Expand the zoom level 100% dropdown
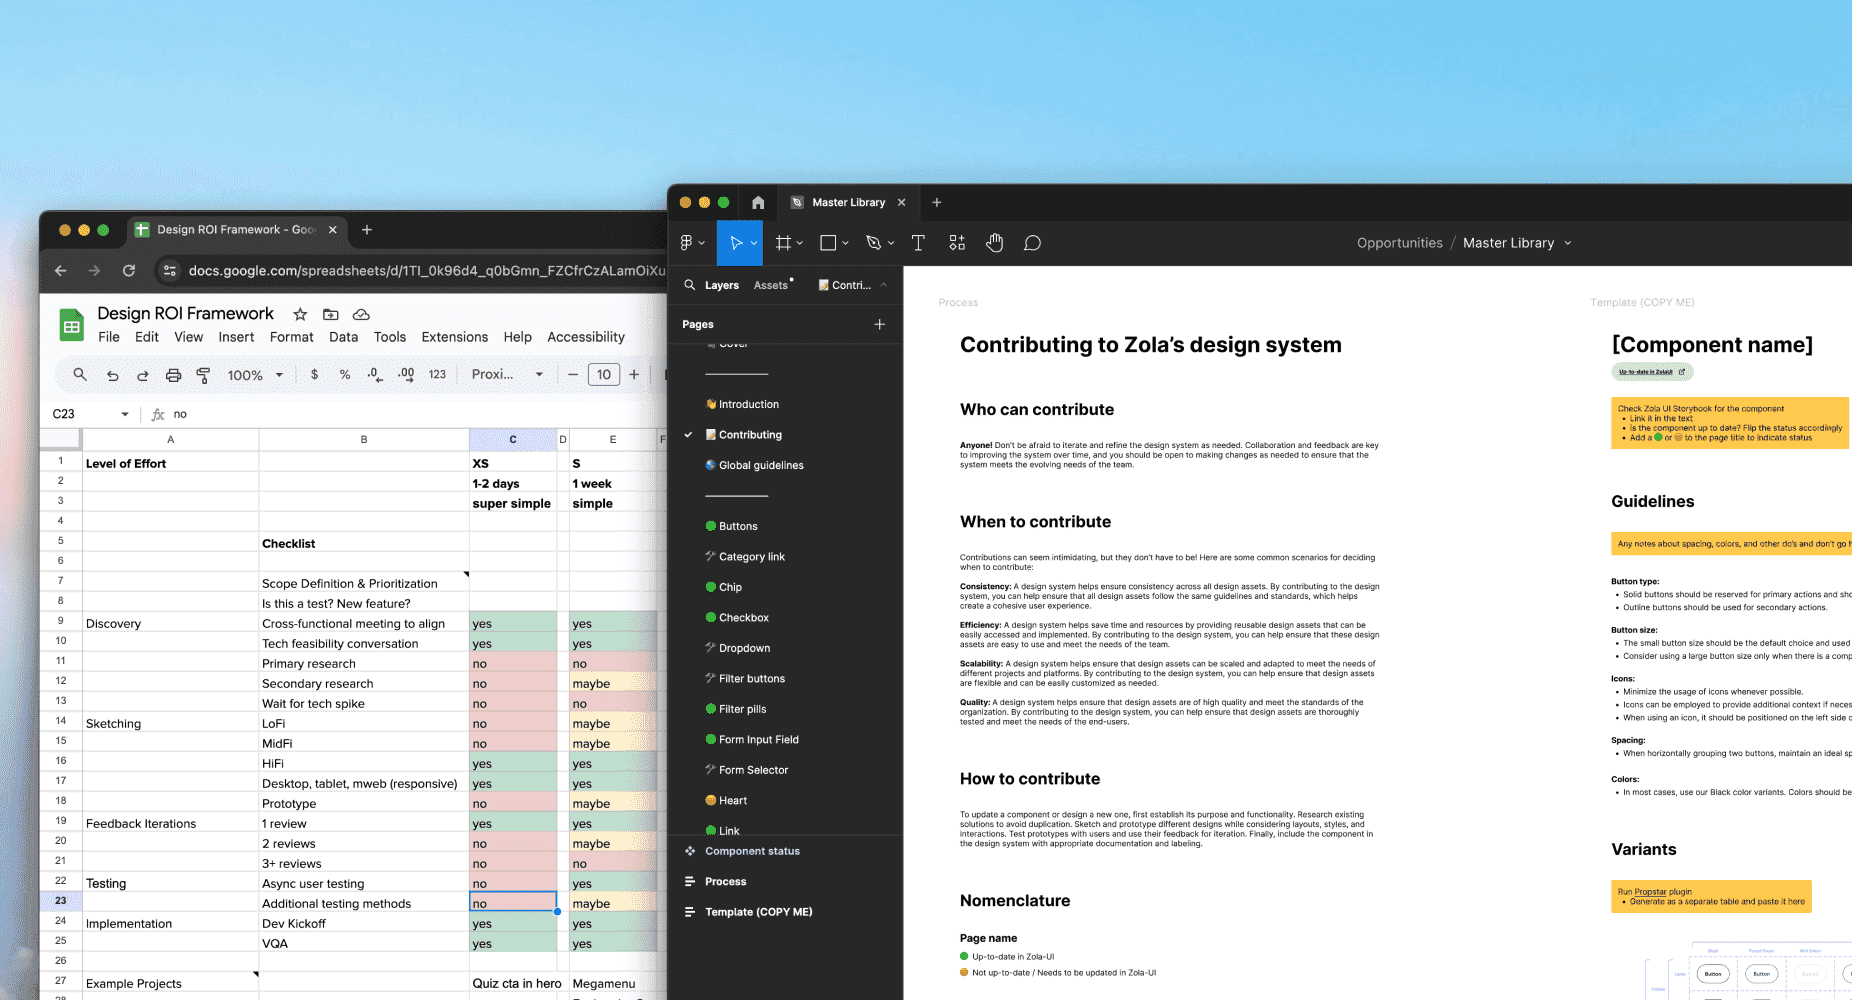 click(279, 375)
